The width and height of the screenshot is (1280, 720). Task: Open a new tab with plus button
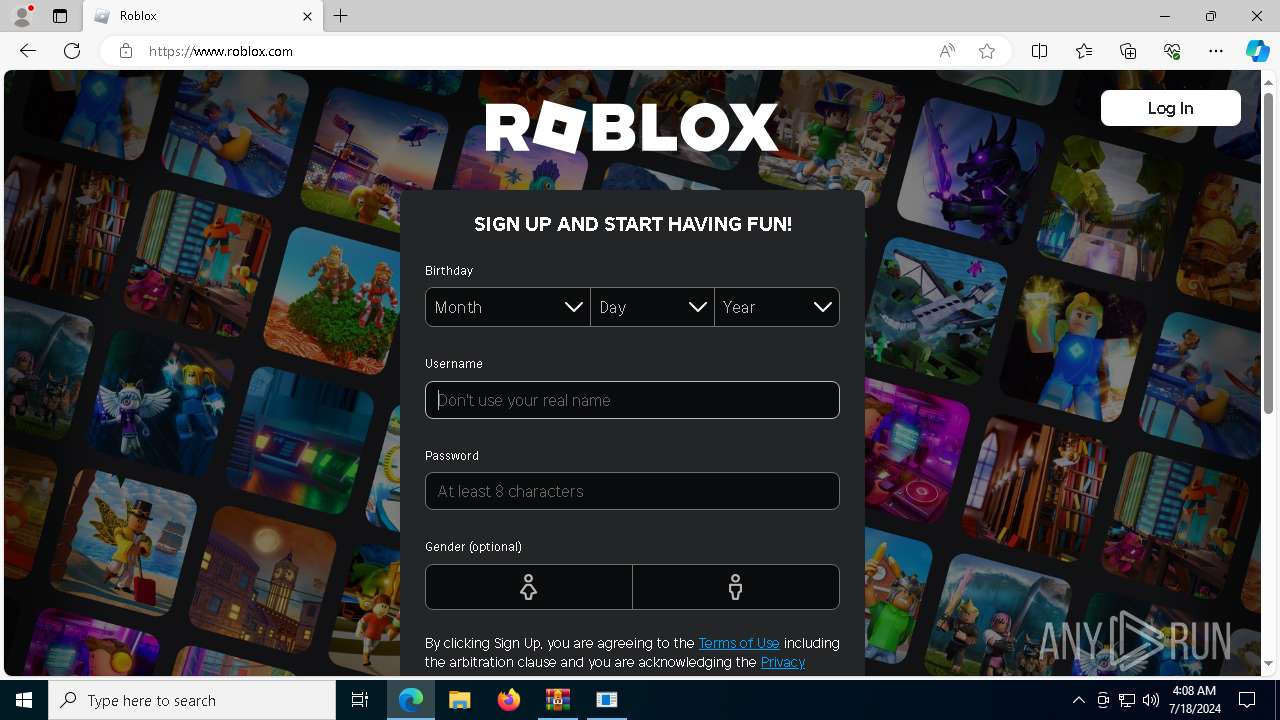point(341,16)
